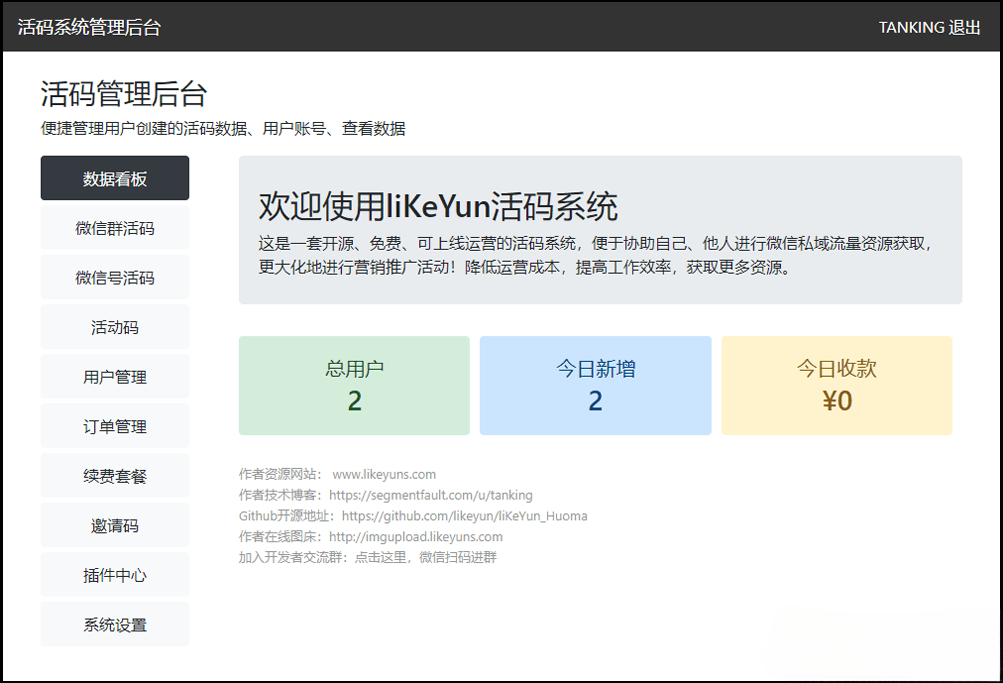Screen dimensions: 1003x683
Task: Select the 数据看板 dashboard menu item
Action: tap(114, 178)
